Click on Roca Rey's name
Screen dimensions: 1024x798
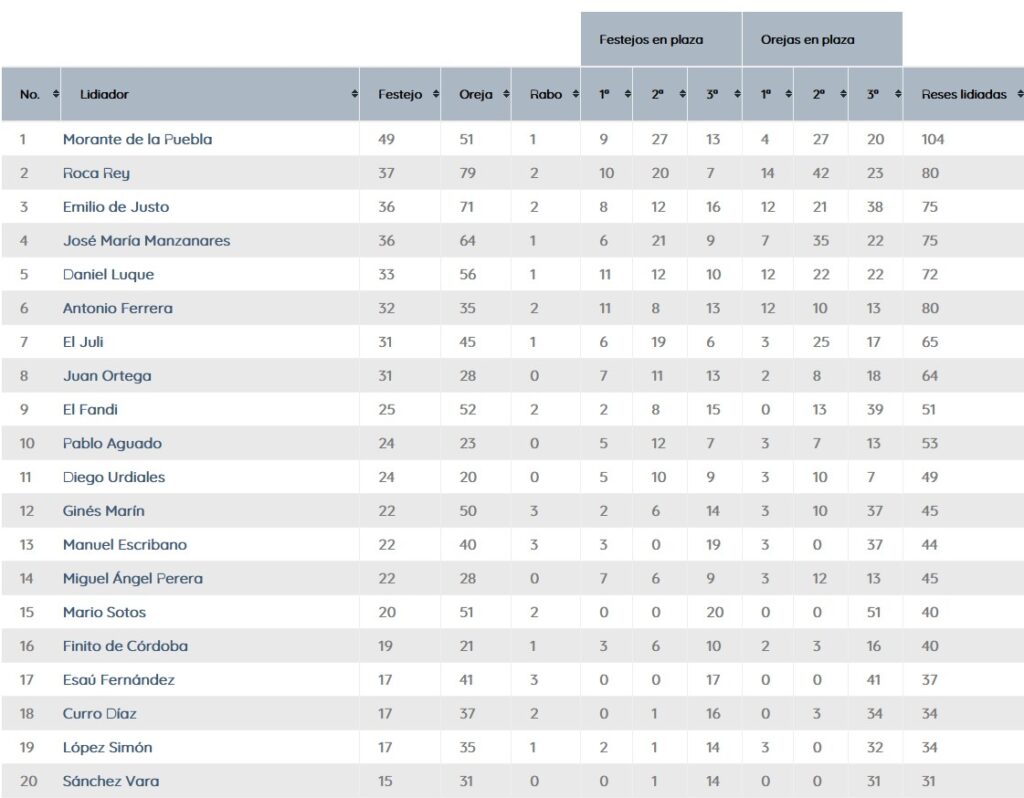[96, 173]
